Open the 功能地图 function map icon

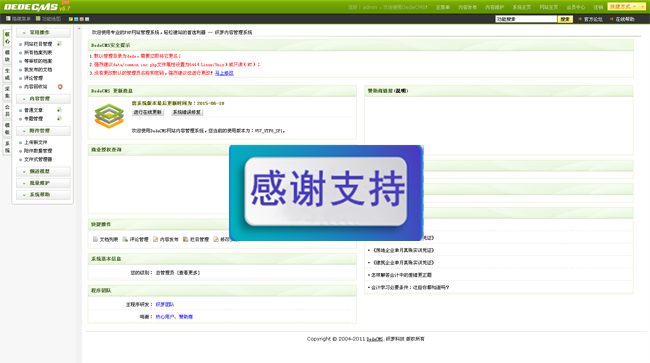pyautogui.click(x=38, y=19)
